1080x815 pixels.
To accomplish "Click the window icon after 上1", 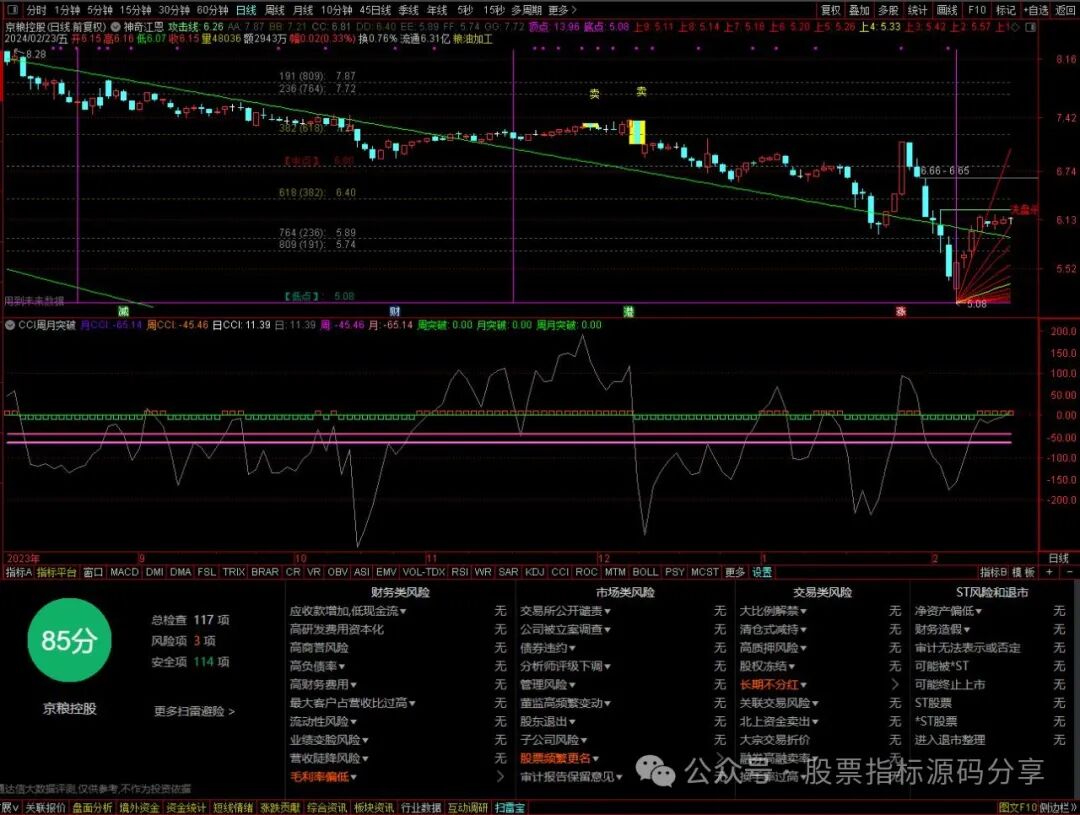I will click(1030, 27).
